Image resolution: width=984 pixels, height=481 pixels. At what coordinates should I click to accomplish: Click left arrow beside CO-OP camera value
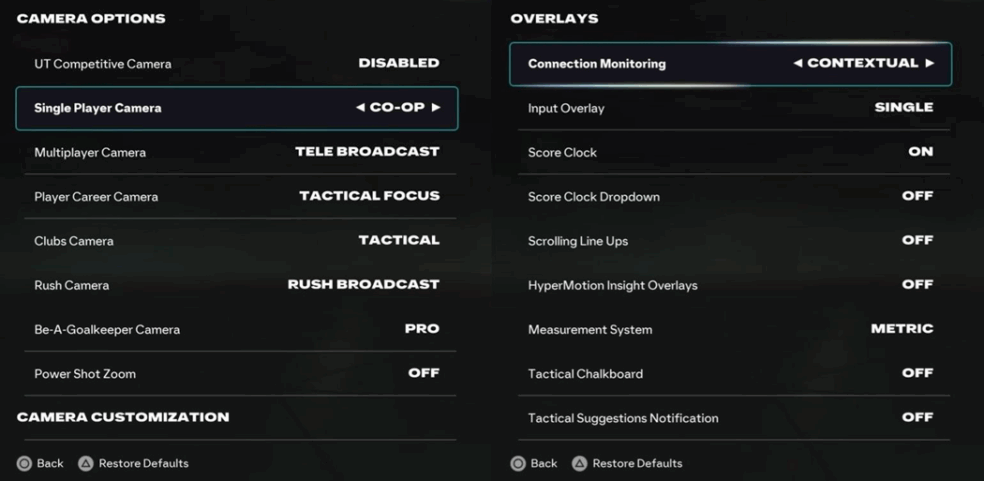360,108
